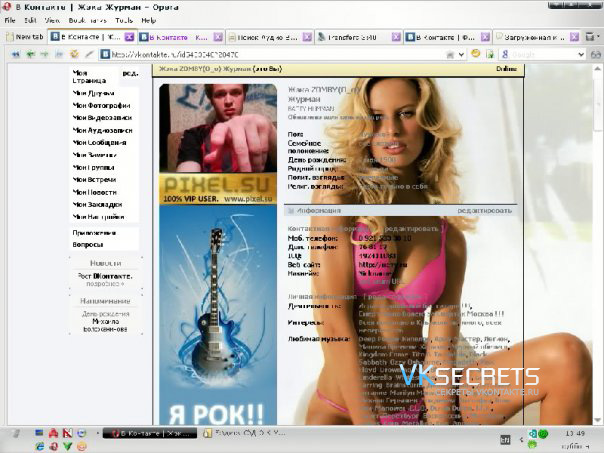Close the 'Загруженная' tab
Image resolution: width=604 pixels, height=453 pixels.
(574, 37)
